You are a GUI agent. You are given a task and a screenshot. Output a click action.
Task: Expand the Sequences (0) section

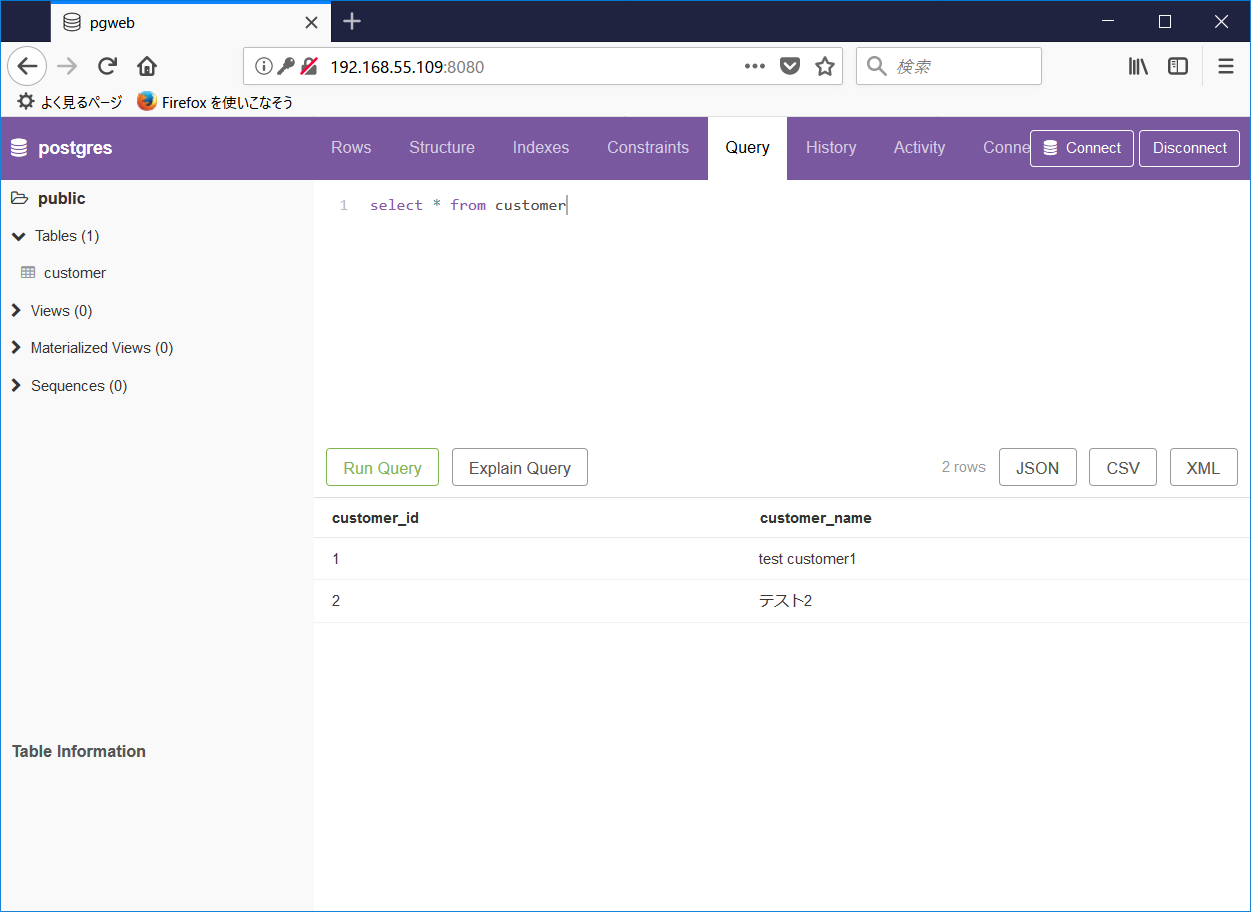coord(15,385)
